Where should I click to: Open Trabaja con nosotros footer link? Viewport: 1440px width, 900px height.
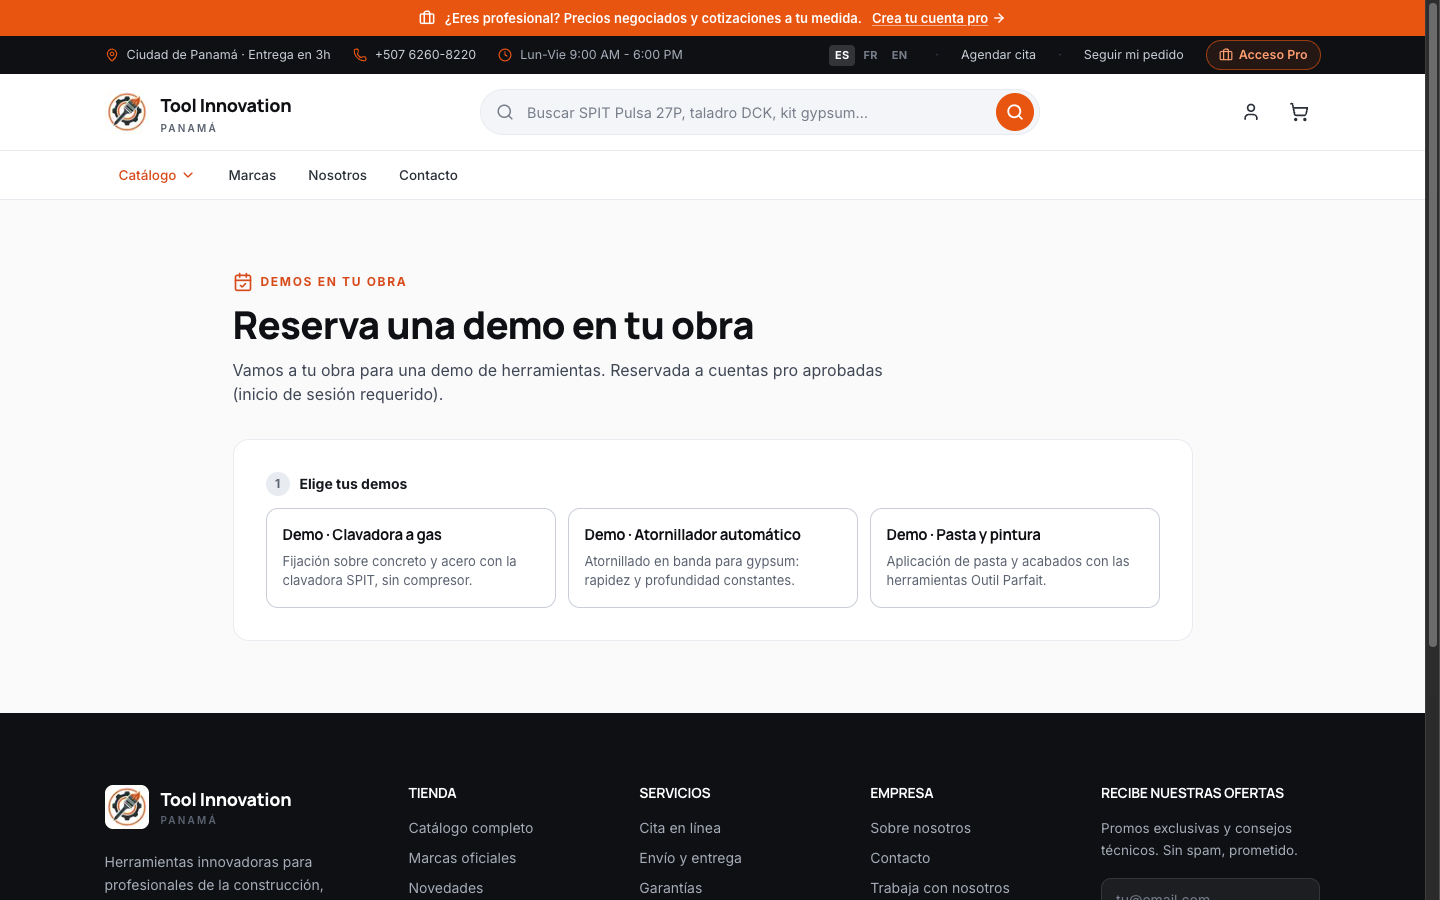[x=940, y=888]
